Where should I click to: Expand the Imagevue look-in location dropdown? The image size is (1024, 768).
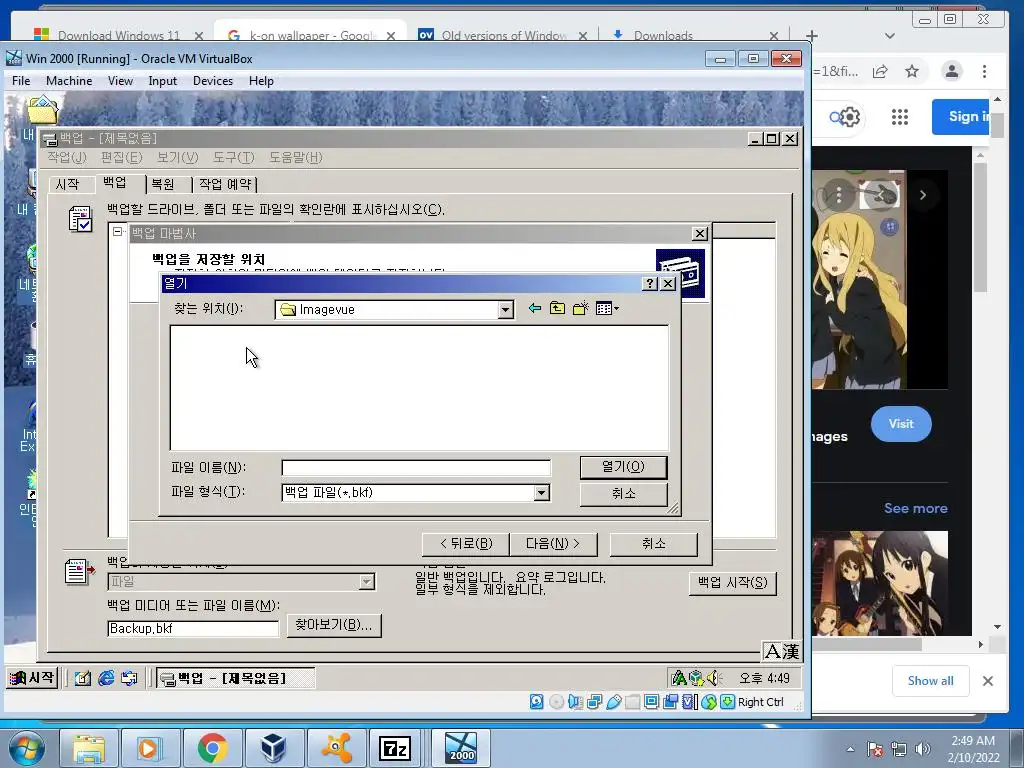(505, 310)
